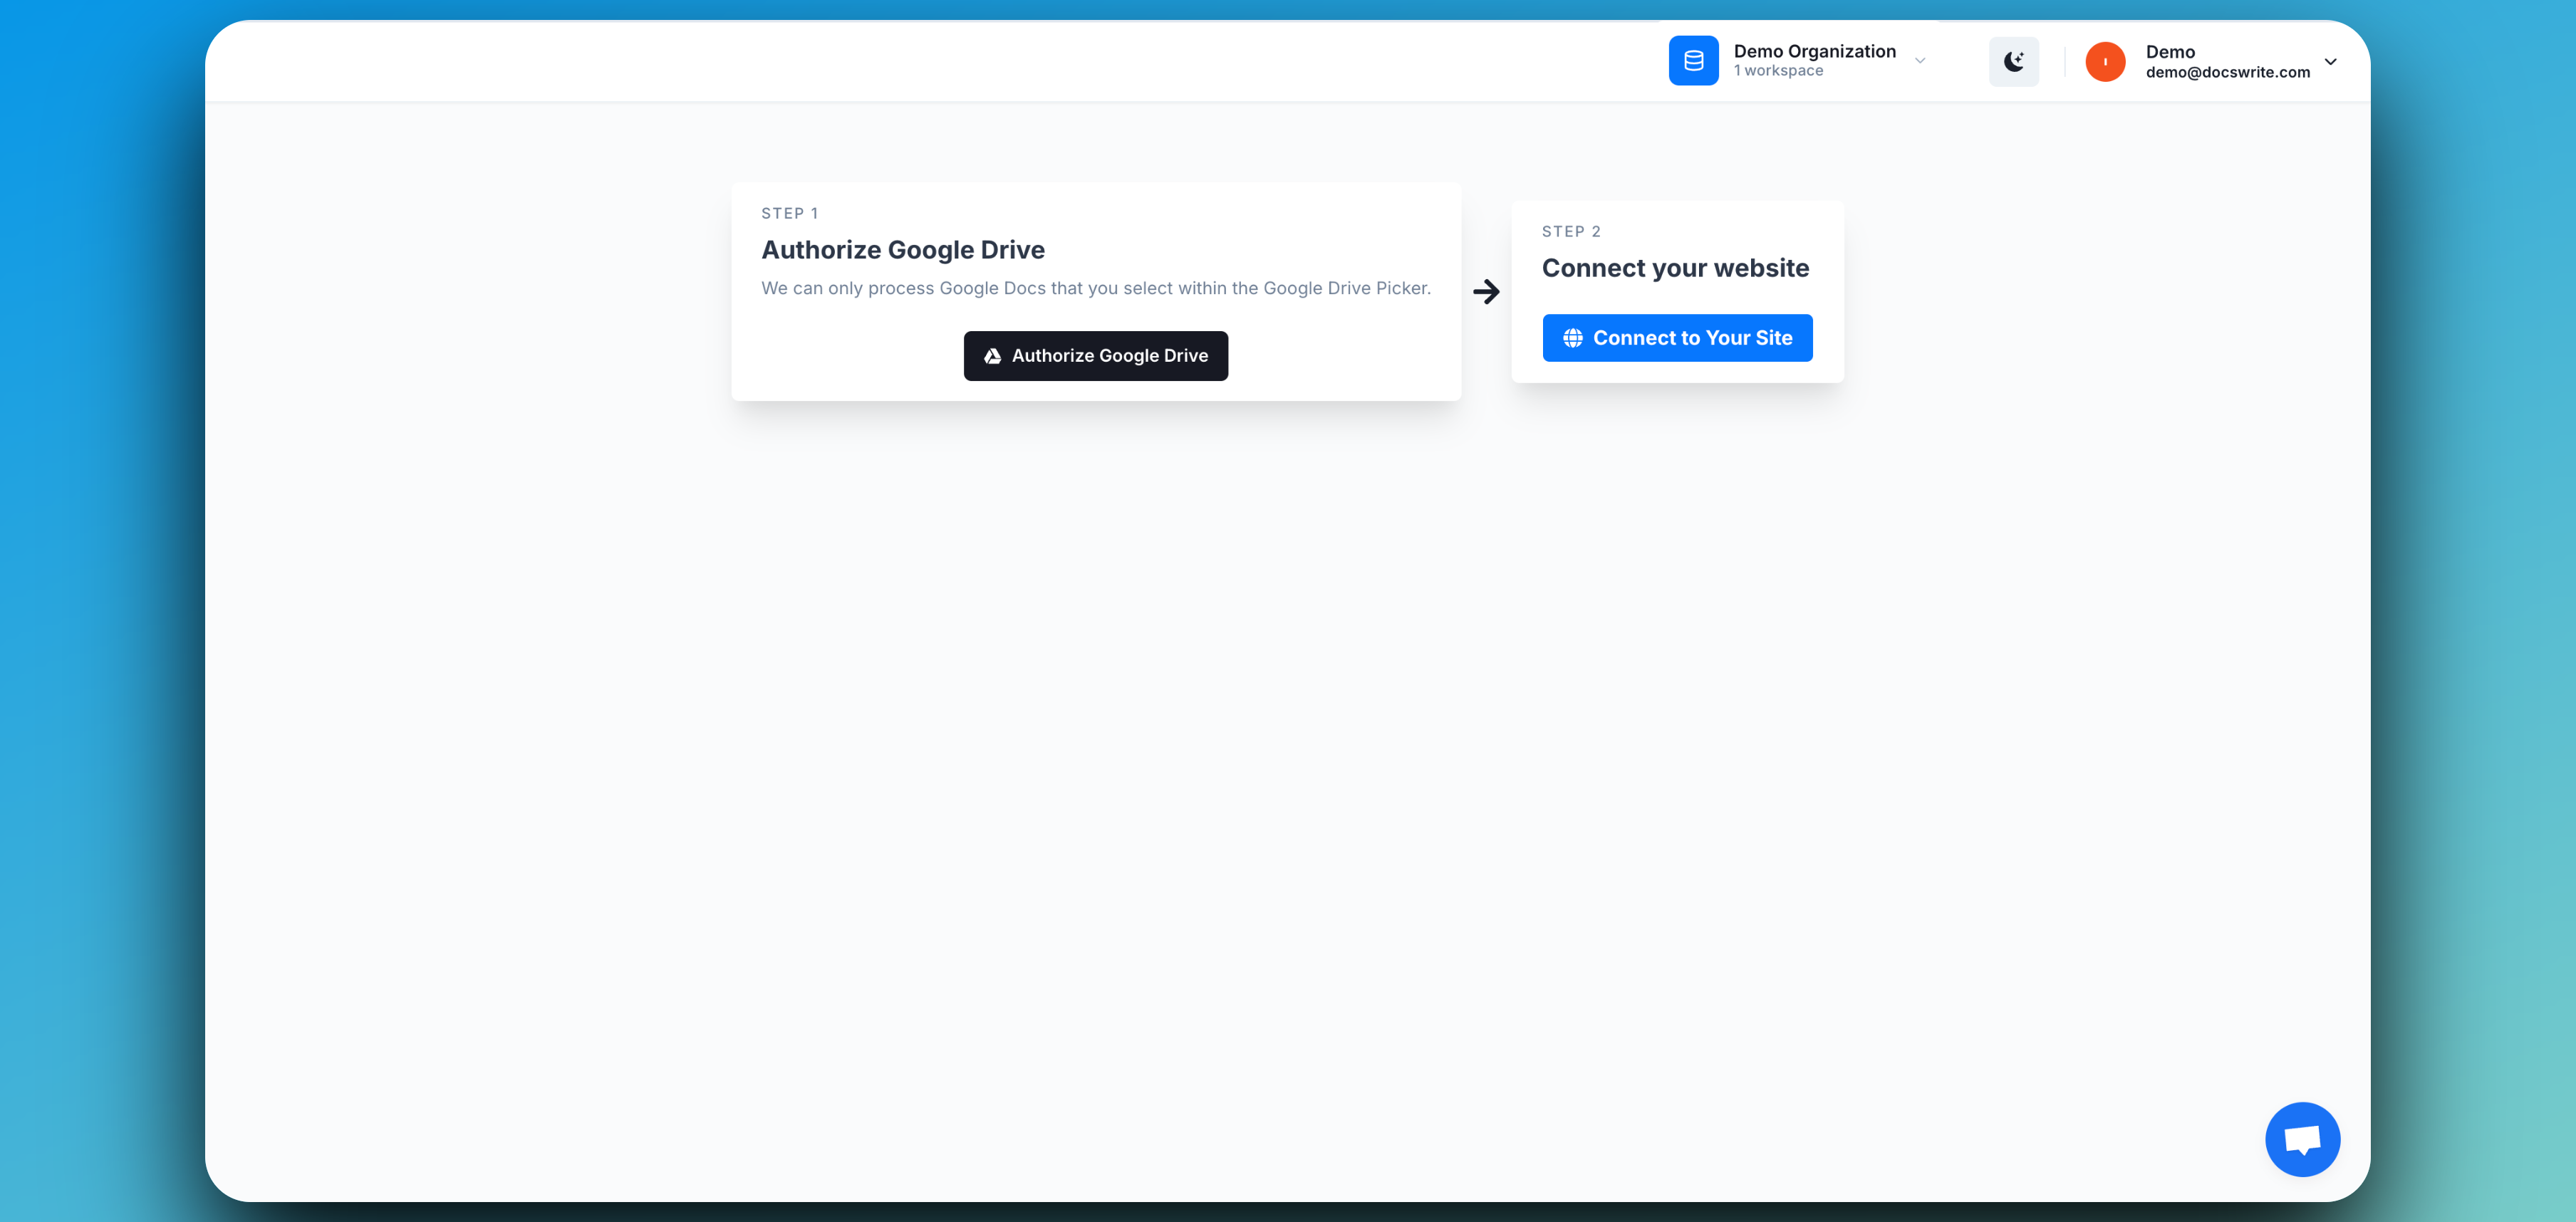The height and width of the screenshot is (1222, 2576).
Task: Click the chat message icon at bottom right
Action: (2302, 1138)
